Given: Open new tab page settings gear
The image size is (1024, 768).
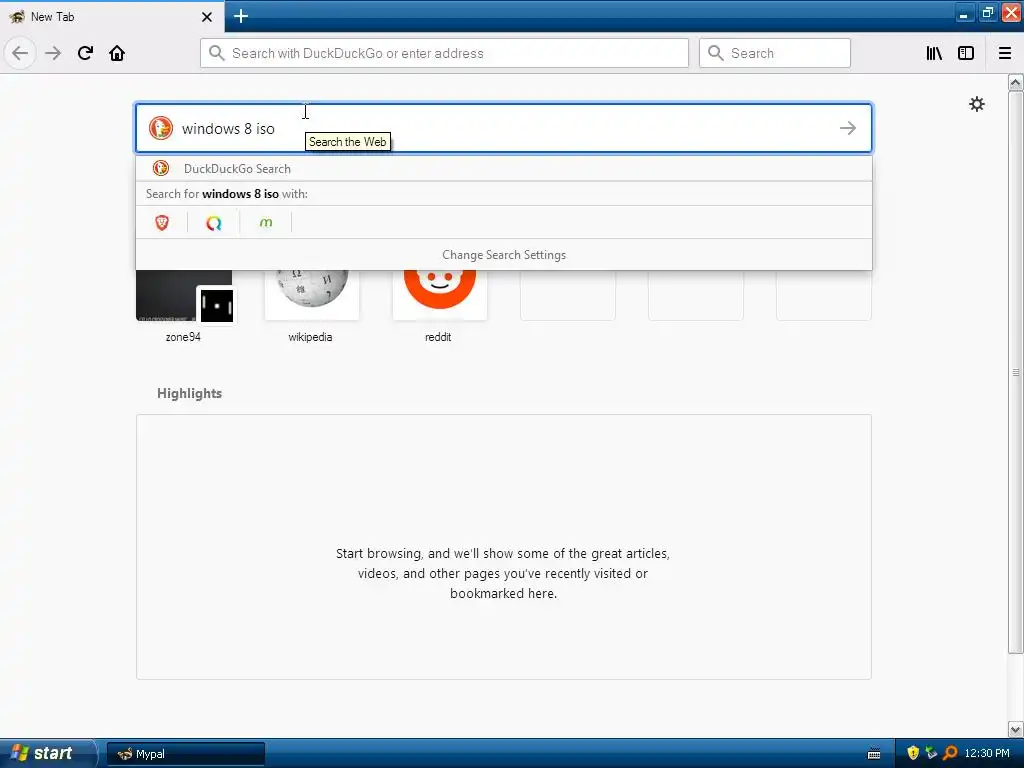Looking at the screenshot, I should [x=976, y=104].
